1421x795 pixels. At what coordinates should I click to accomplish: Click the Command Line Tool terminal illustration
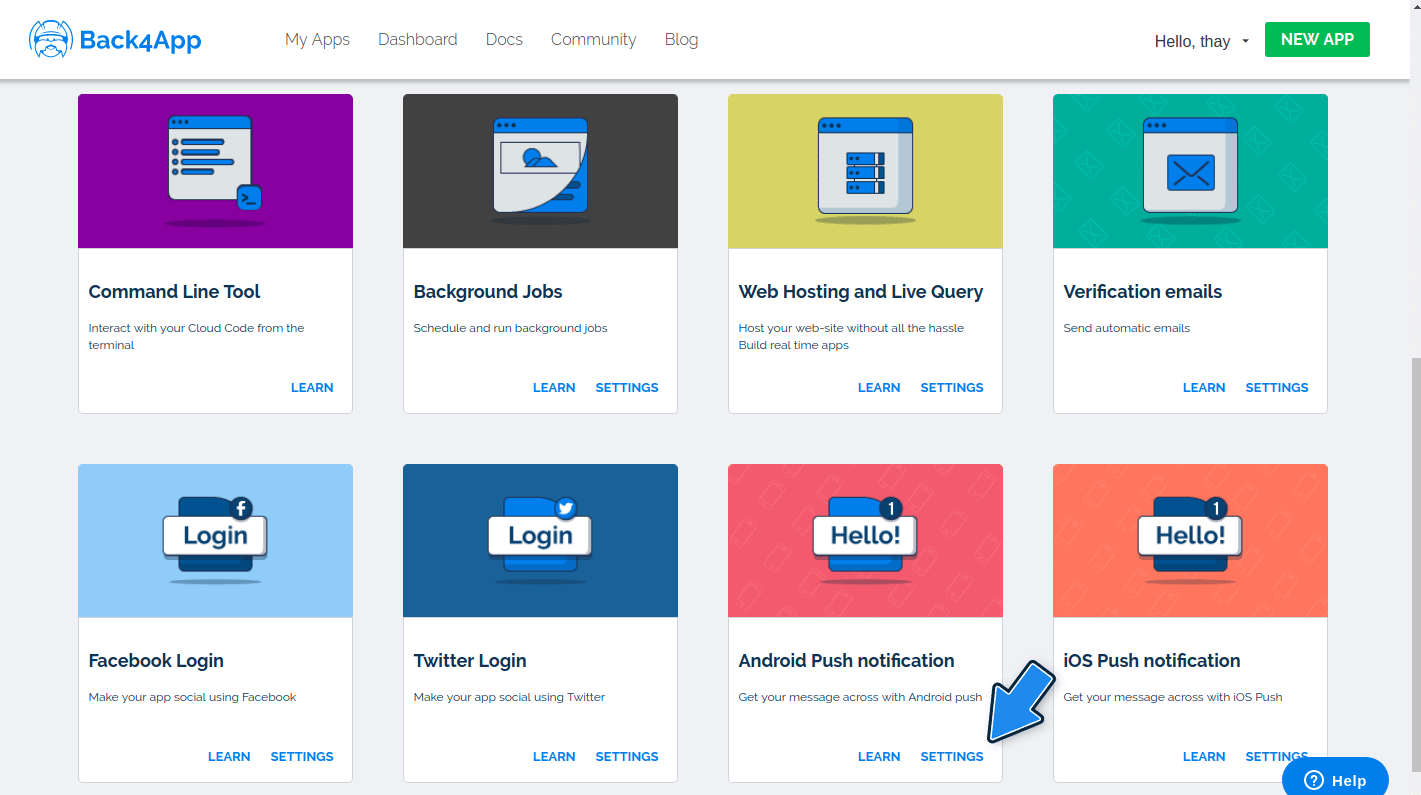tap(215, 171)
